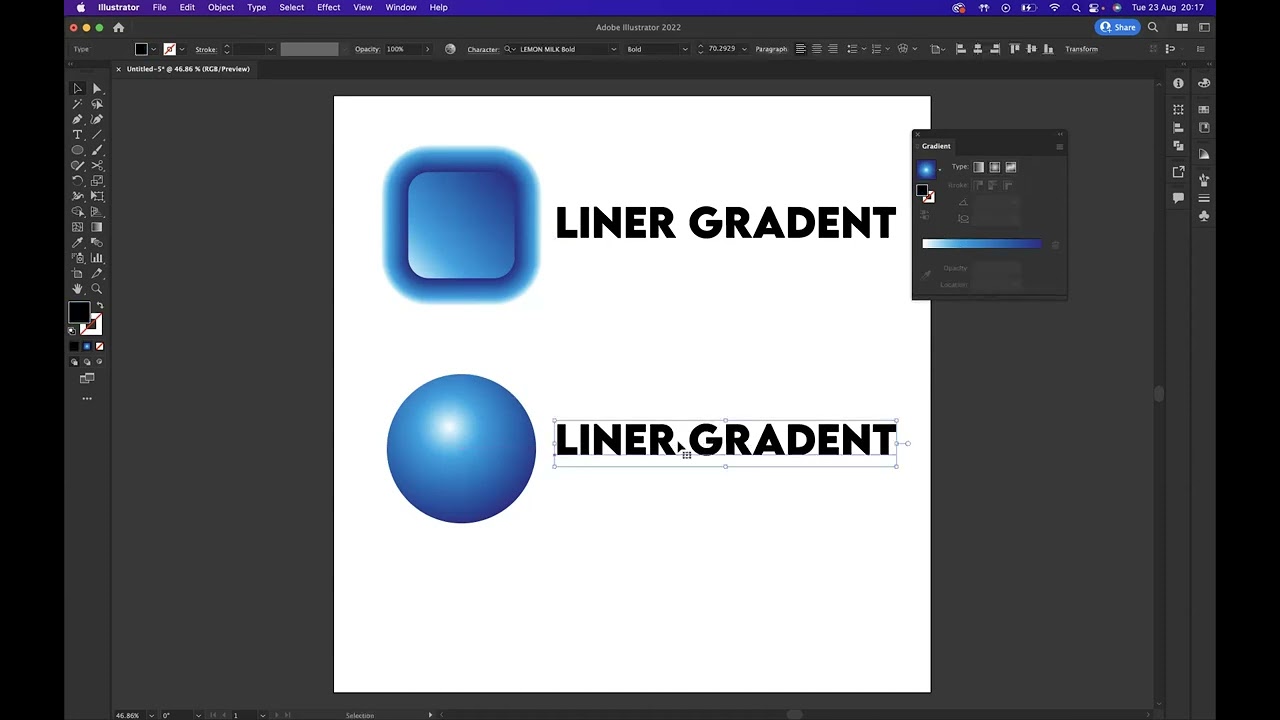Select the Type tool
The width and height of the screenshot is (1280, 720).
click(x=77, y=135)
